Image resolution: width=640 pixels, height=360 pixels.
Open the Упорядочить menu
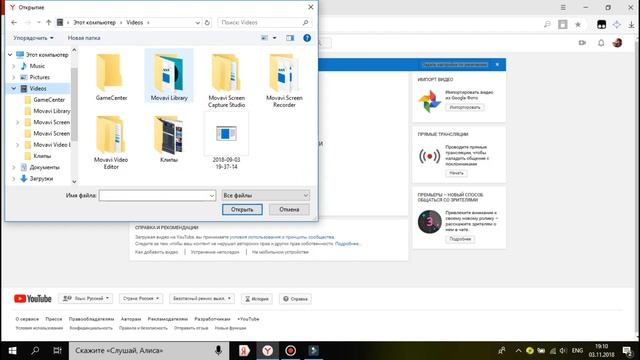coord(33,38)
